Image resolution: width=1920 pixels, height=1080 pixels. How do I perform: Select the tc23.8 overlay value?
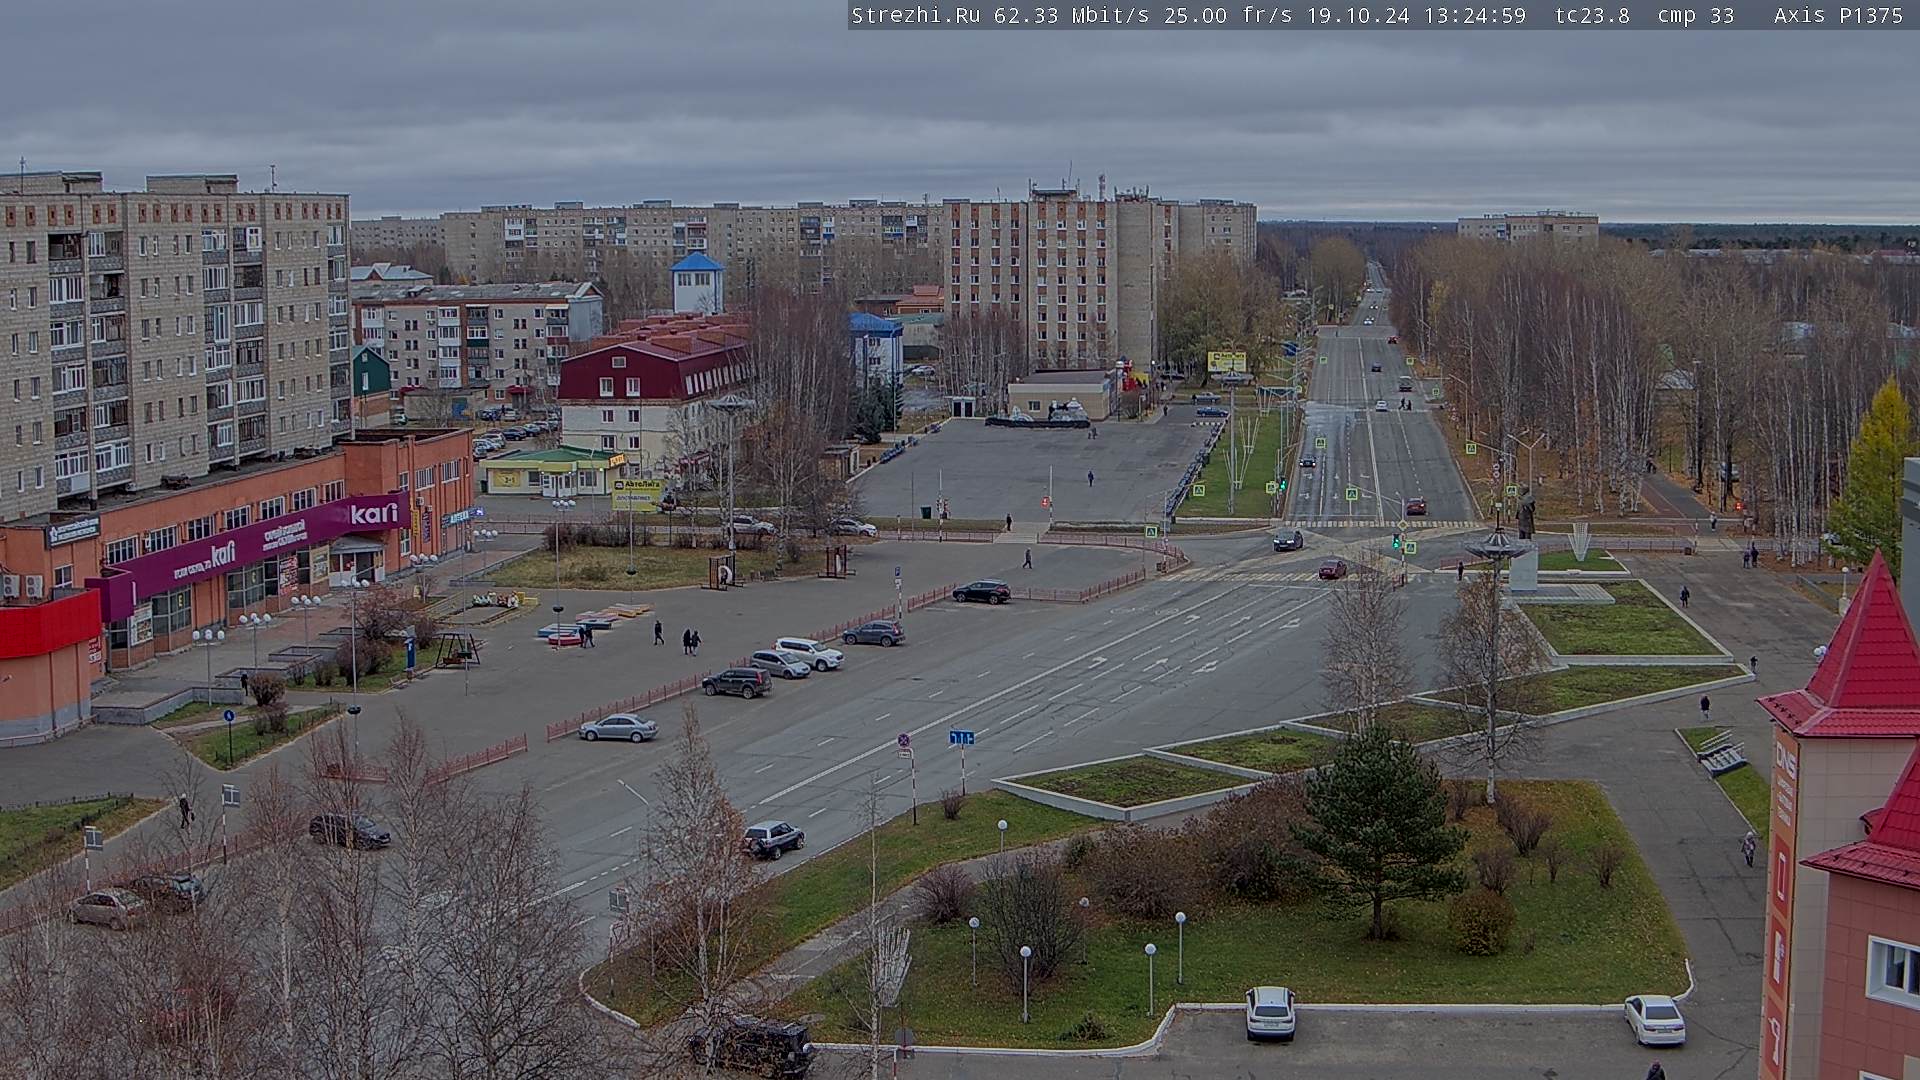tap(1592, 15)
